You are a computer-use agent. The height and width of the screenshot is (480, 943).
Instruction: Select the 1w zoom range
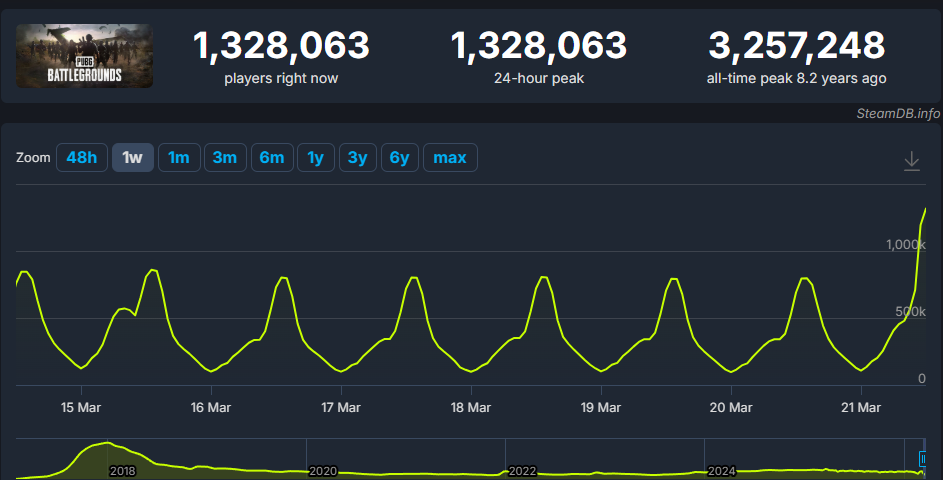(x=132, y=158)
